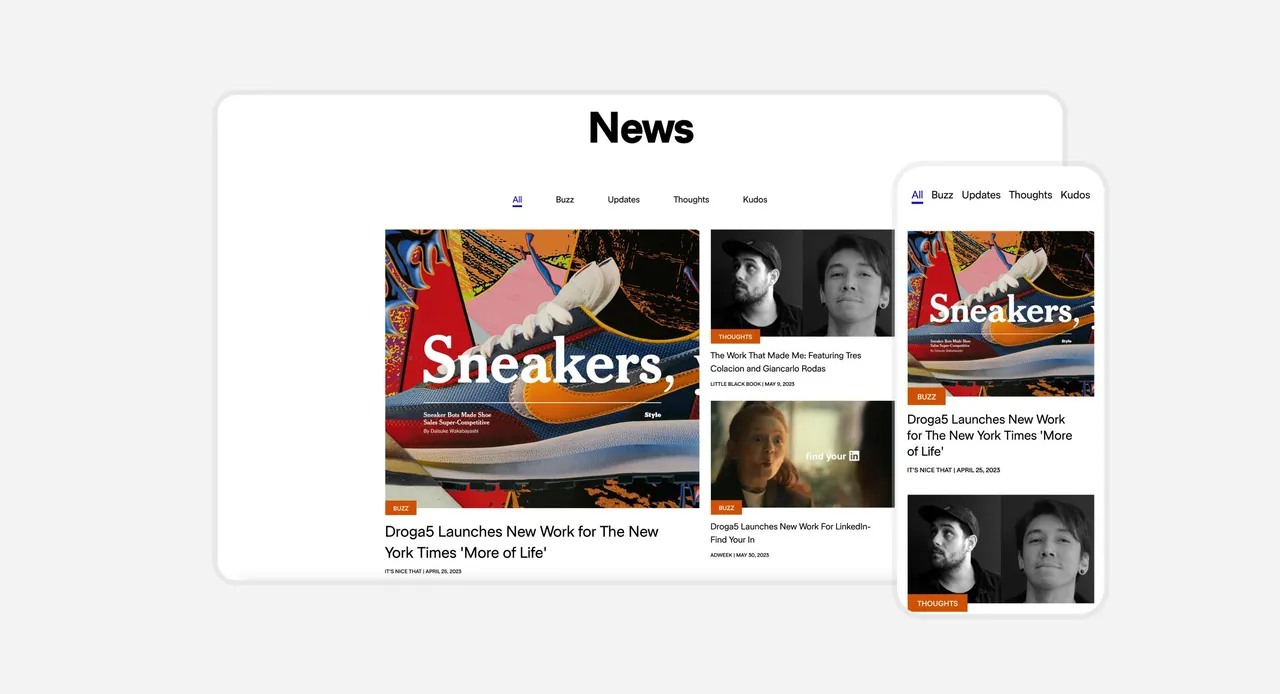Click mobile byline 'IT'S NICE THAT | APRIL 25, 2023'
Image resolution: width=1280 pixels, height=694 pixels.
click(x=953, y=470)
